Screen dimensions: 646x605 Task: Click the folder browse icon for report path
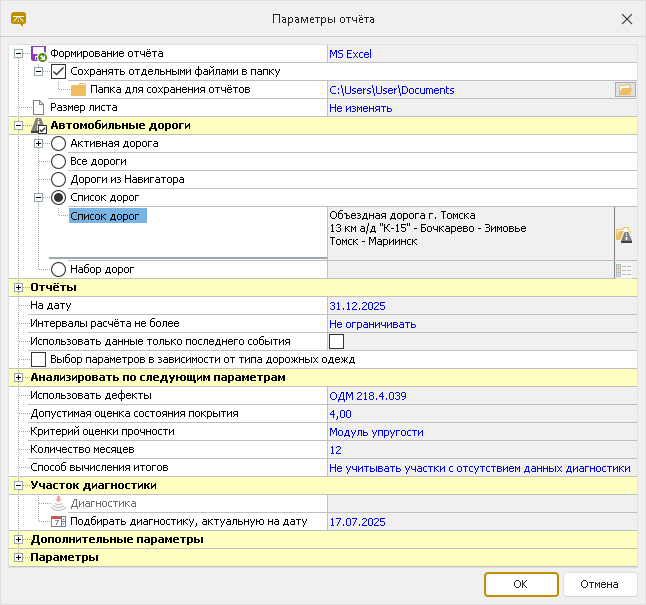(625, 90)
